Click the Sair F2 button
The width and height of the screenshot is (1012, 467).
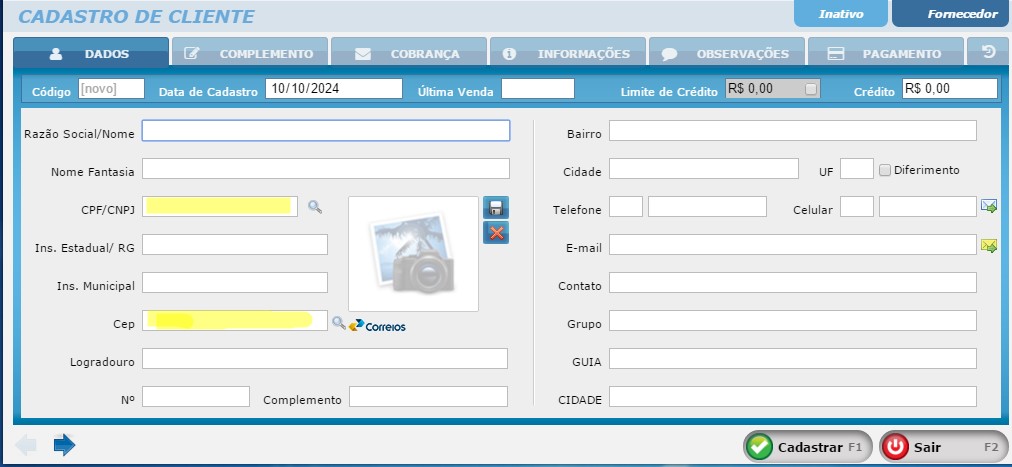pos(944,447)
